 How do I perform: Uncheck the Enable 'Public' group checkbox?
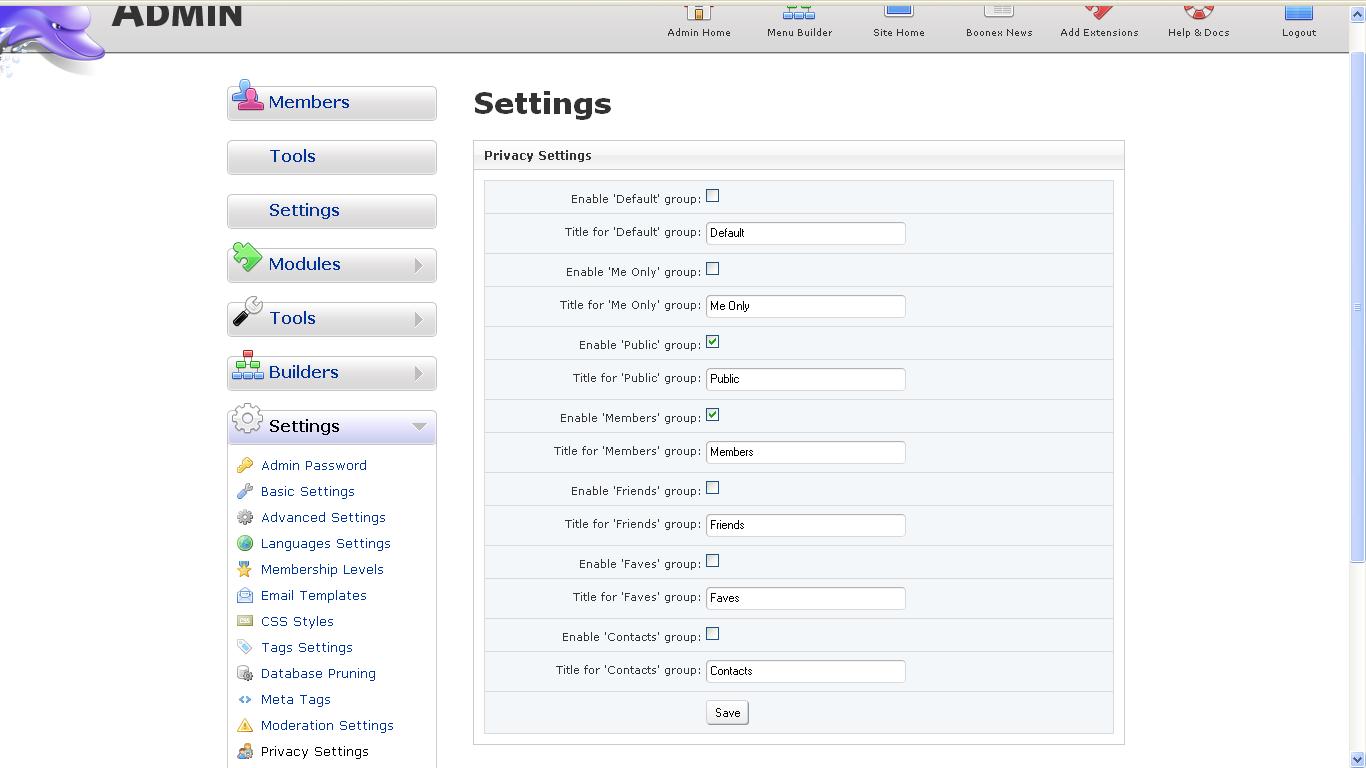[712, 342]
